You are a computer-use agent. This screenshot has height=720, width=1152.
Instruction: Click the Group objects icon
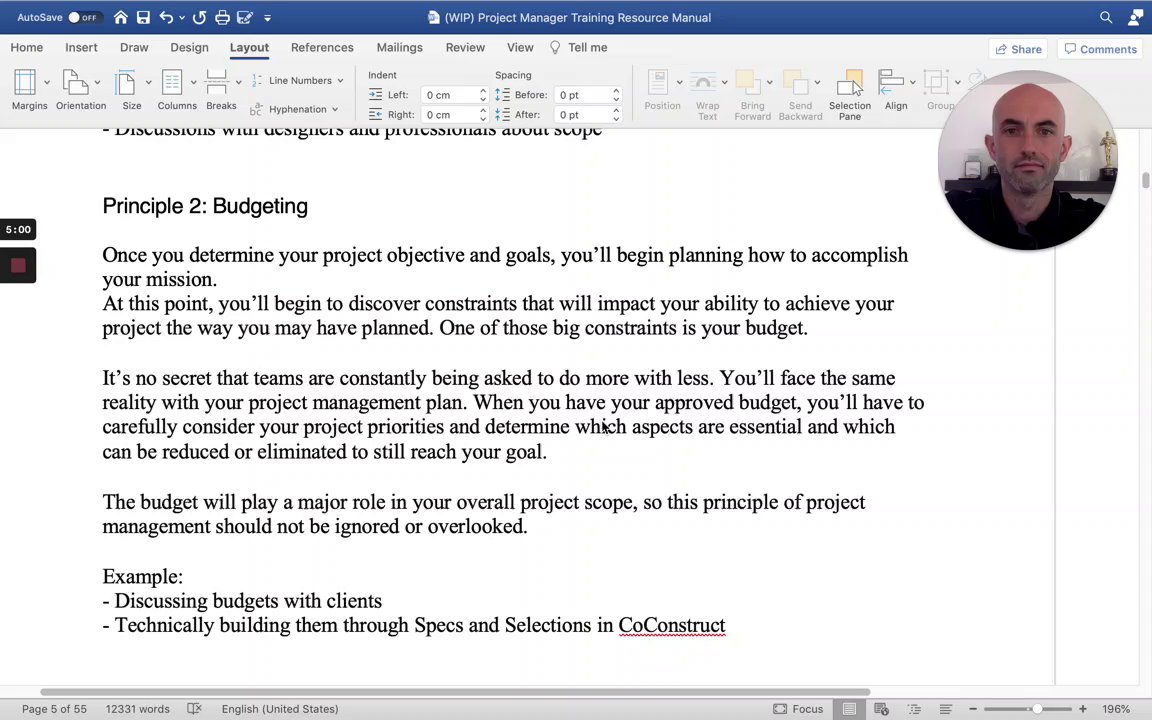coord(936,82)
